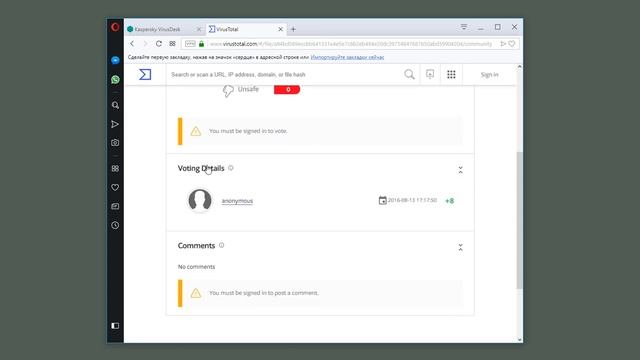Open the Voting Details info icon
This screenshot has width=640, height=360.
[231, 168]
